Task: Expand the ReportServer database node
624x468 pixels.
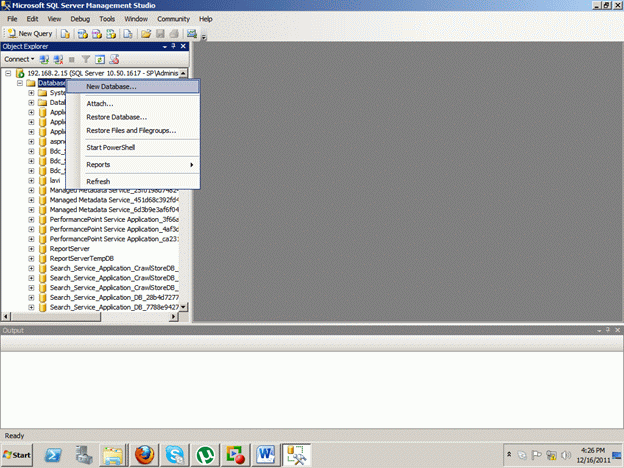Action: pyautogui.click(x=31, y=249)
